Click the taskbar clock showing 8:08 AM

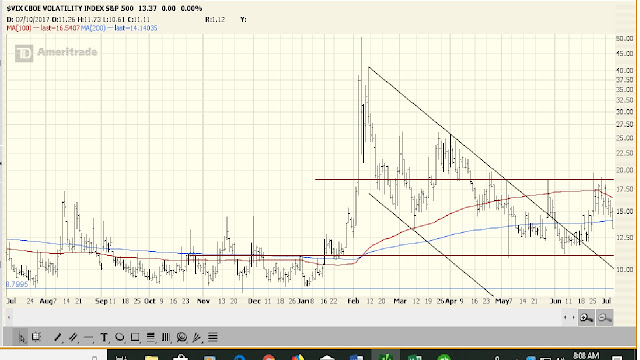[586, 356]
